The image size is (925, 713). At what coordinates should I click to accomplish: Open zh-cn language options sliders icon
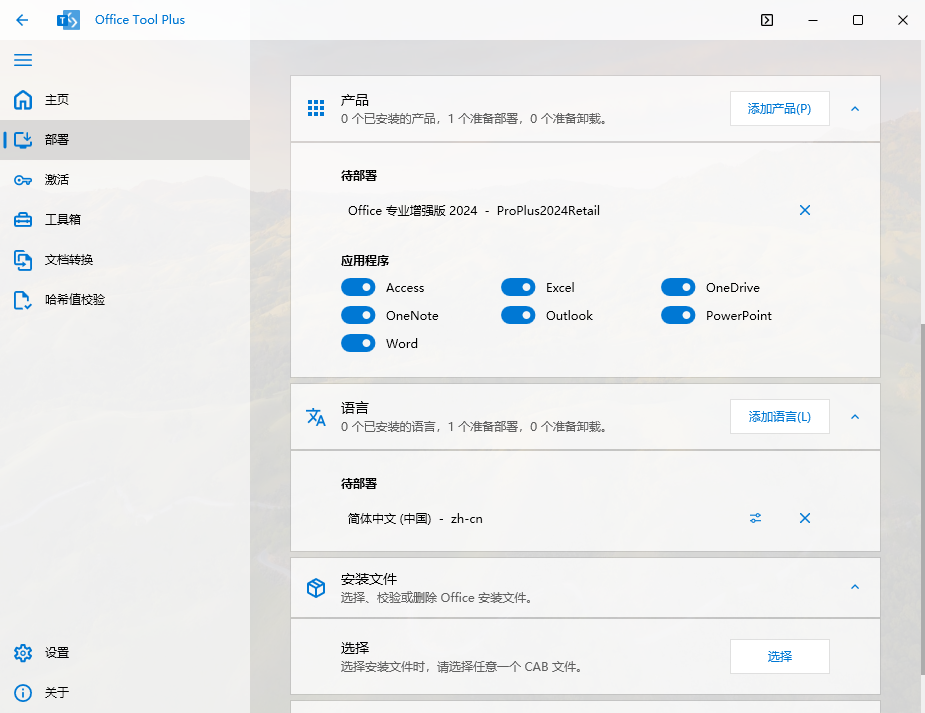pos(755,518)
